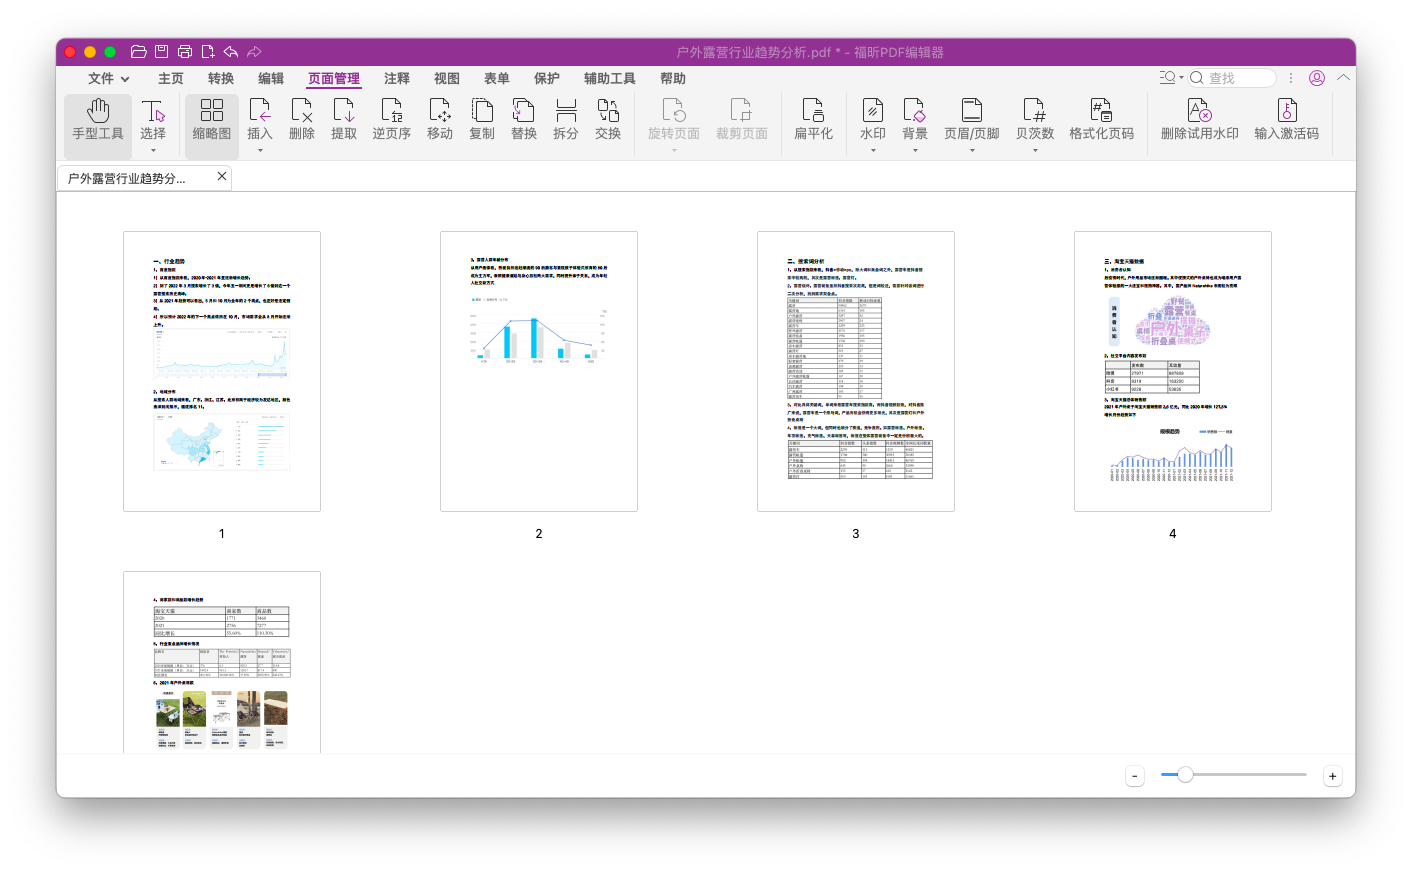Click the Split document (拆分) icon
The image size is (1412, 872).
click(566, 120)
